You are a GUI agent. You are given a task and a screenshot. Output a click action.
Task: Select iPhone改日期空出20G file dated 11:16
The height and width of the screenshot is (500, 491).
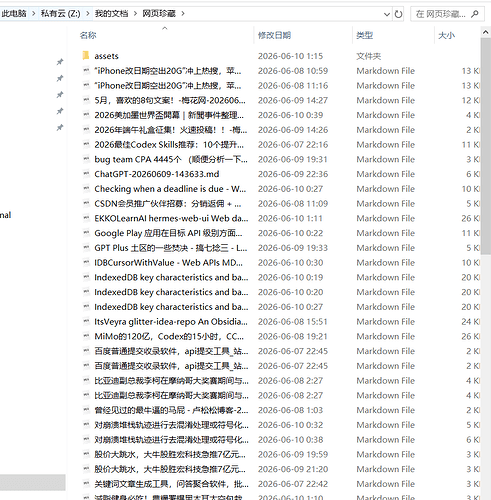coord(168,85)
